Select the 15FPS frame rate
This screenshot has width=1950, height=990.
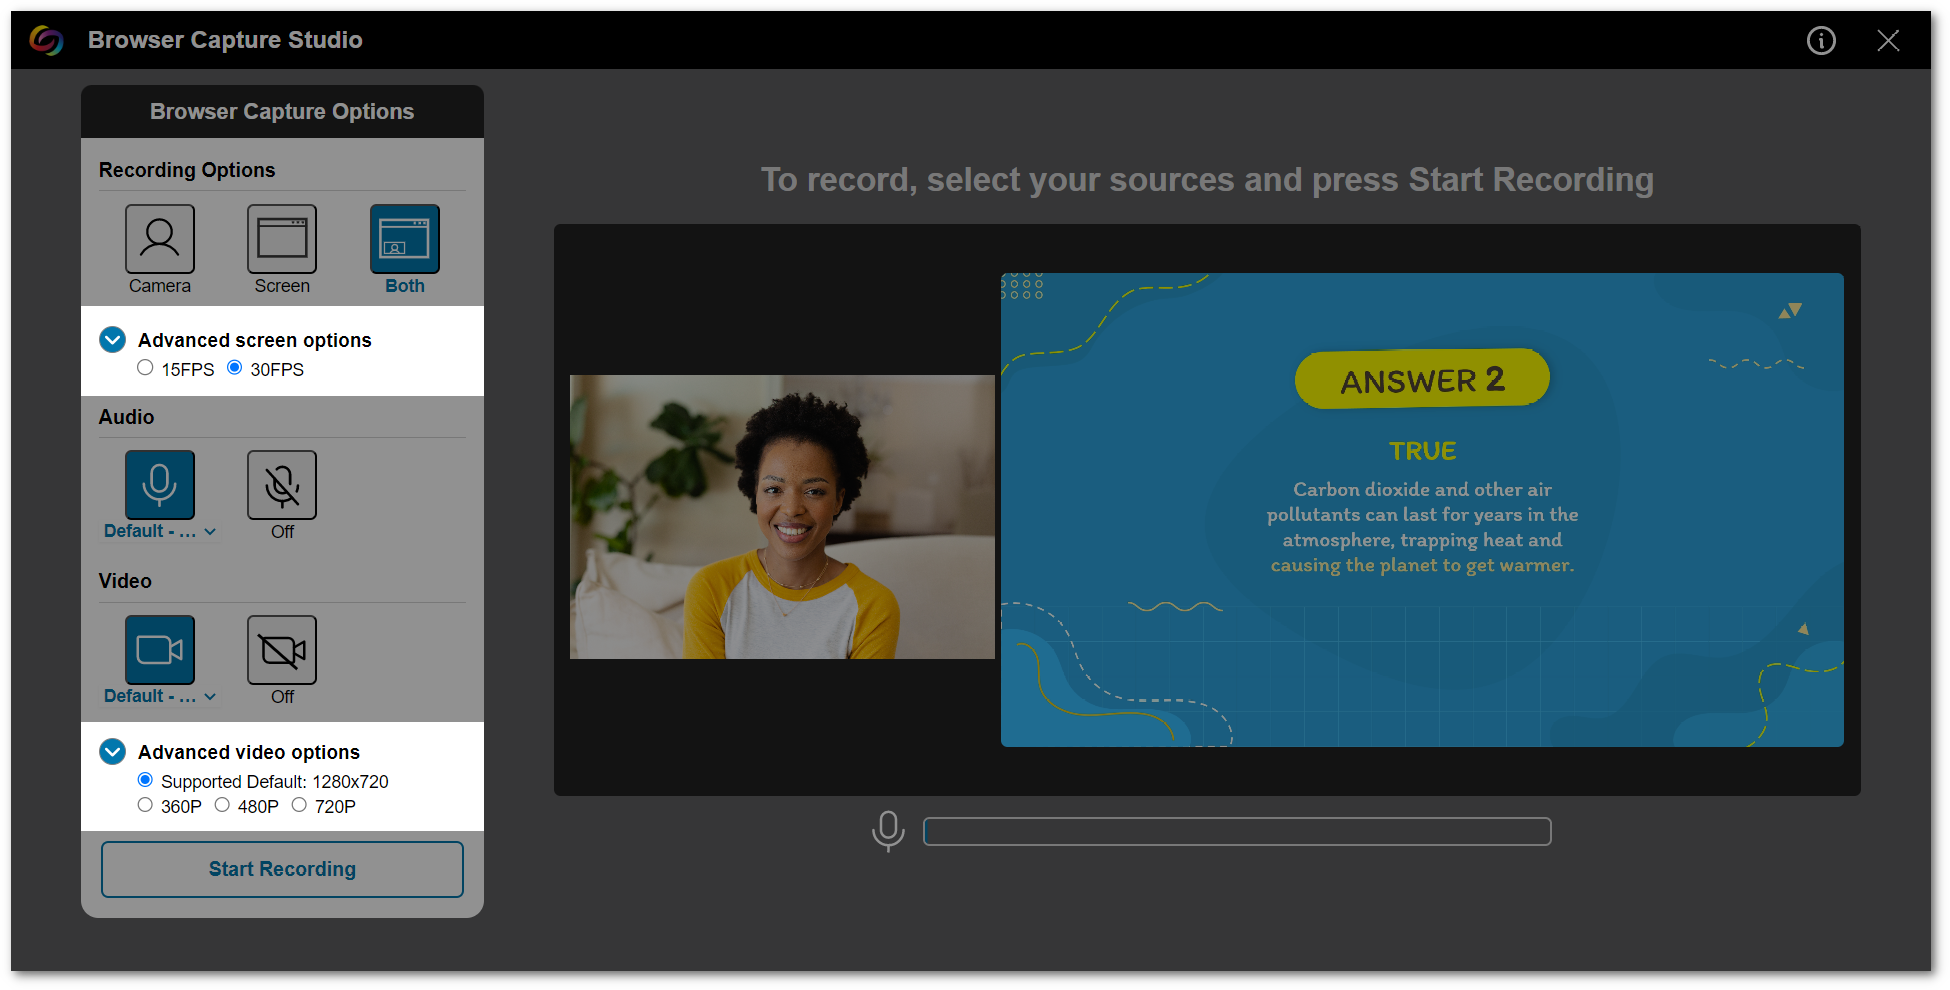145,367
